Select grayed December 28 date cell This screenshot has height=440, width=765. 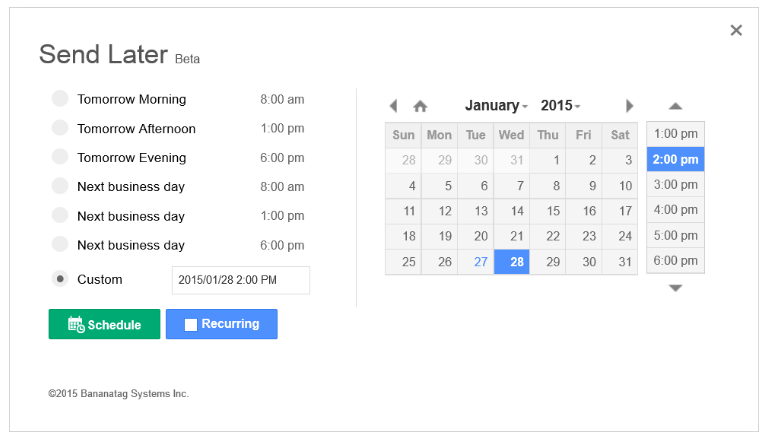click(403, 160)
